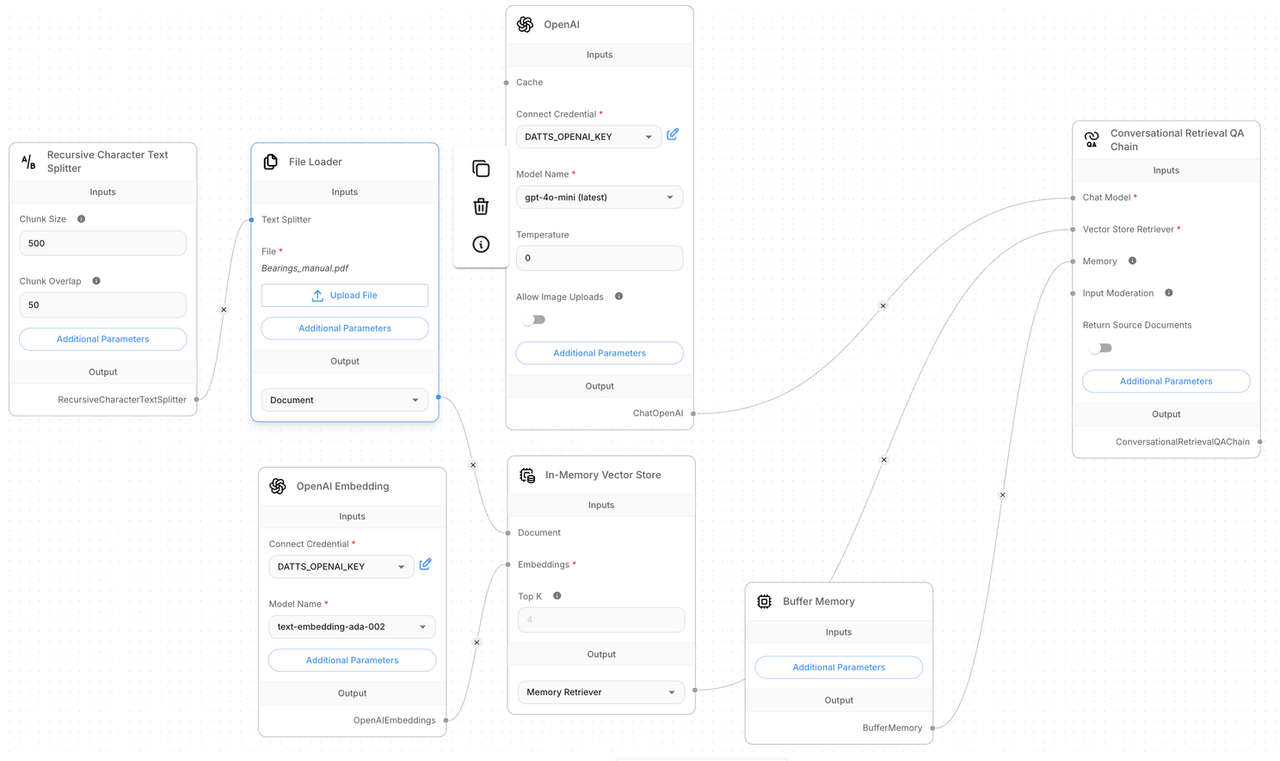Show Memory input info tooltip
This screenshot has height=761, width=1280.
click(x=1132, y=261)
